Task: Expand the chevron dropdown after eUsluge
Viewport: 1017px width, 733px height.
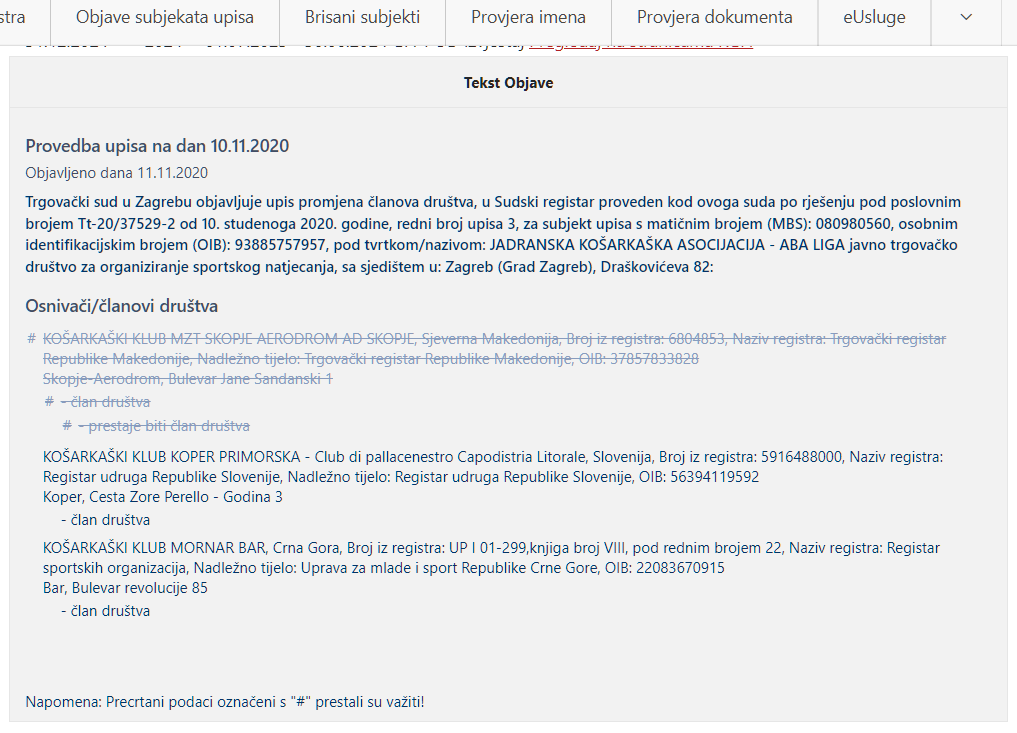Action: tap(966, 18)
